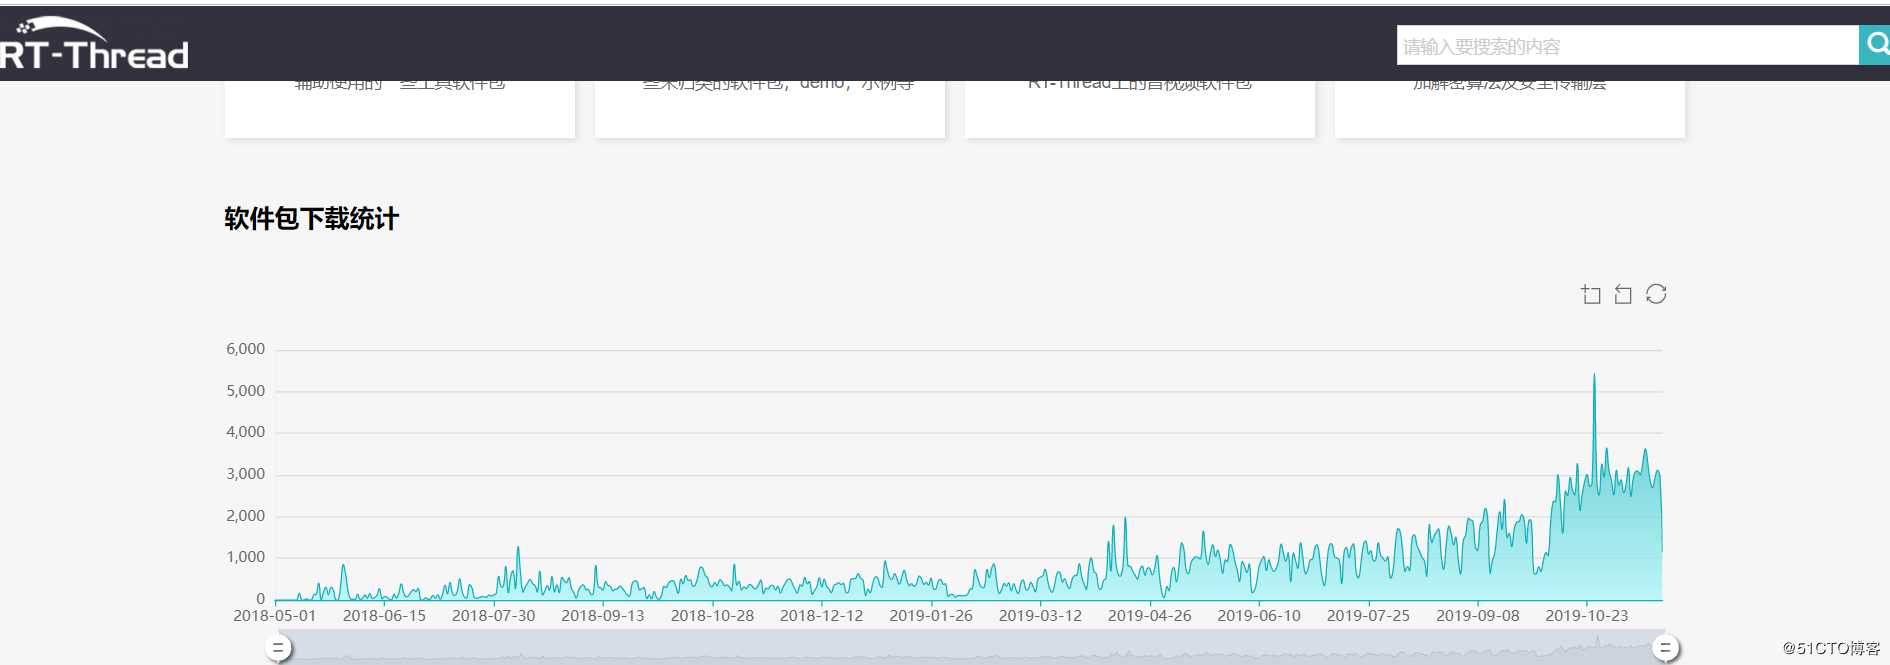Activate the chart area zoom tool

pyautogui.click(x=1590, y=294)
